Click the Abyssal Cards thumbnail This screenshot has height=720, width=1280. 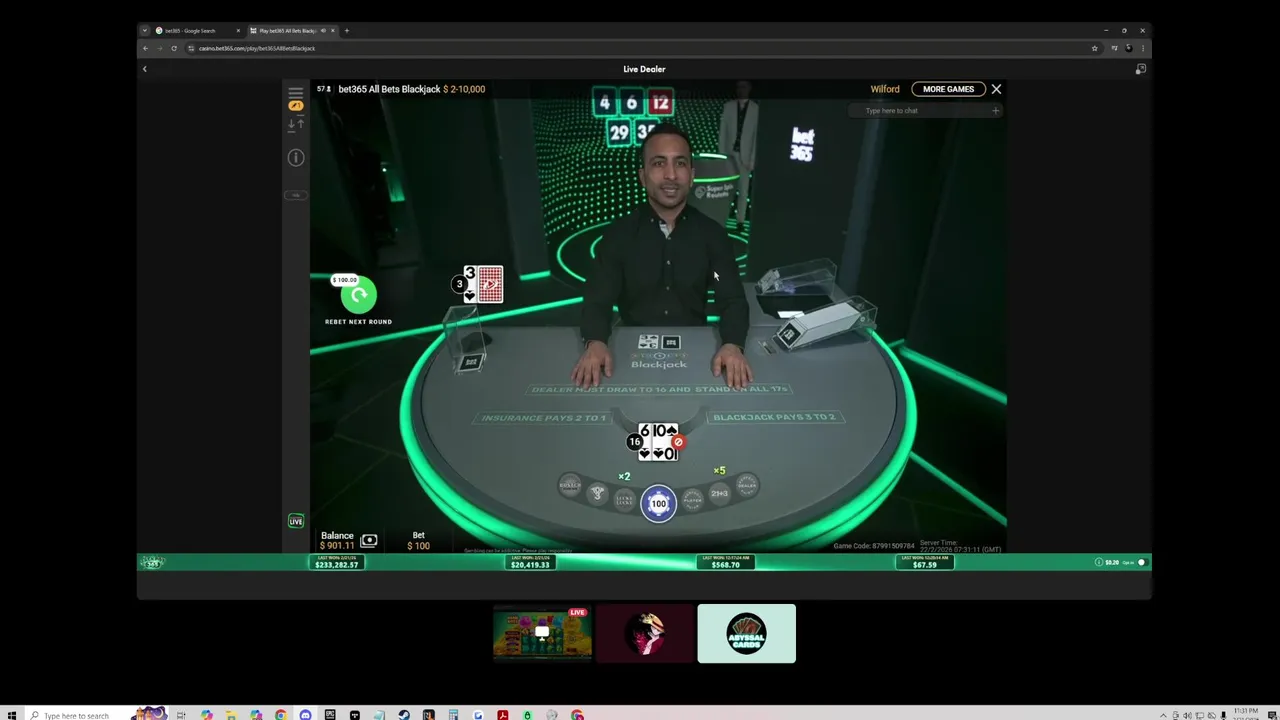pos(747,633)
